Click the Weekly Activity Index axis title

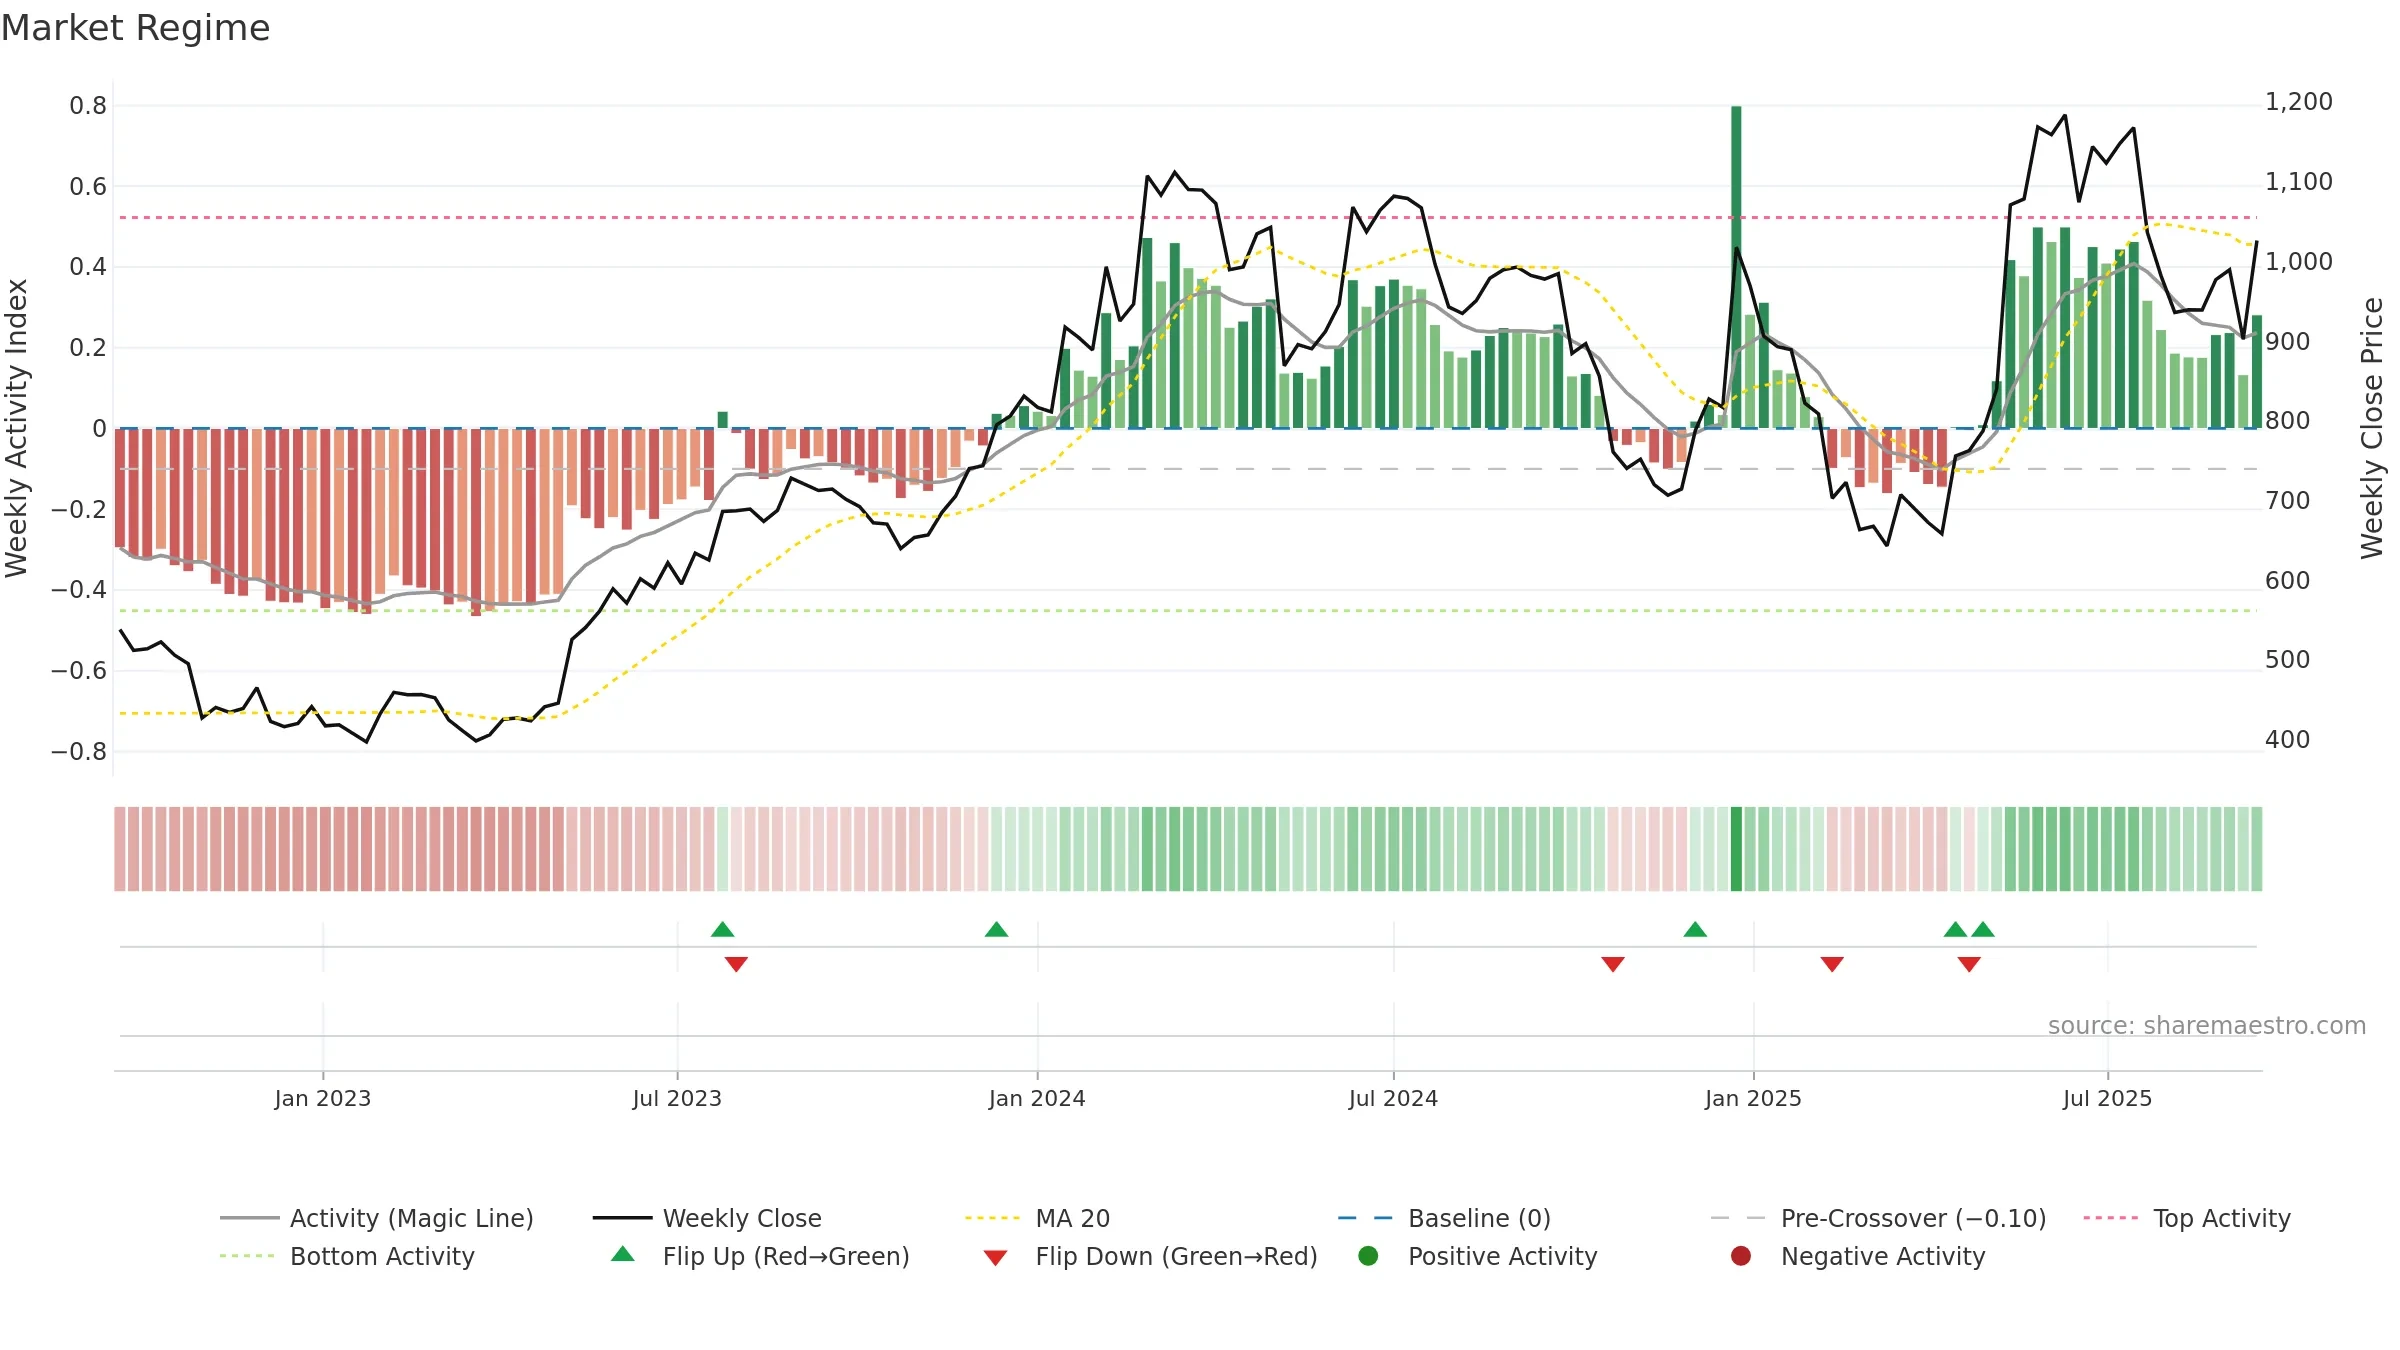(x=17, y=428)
